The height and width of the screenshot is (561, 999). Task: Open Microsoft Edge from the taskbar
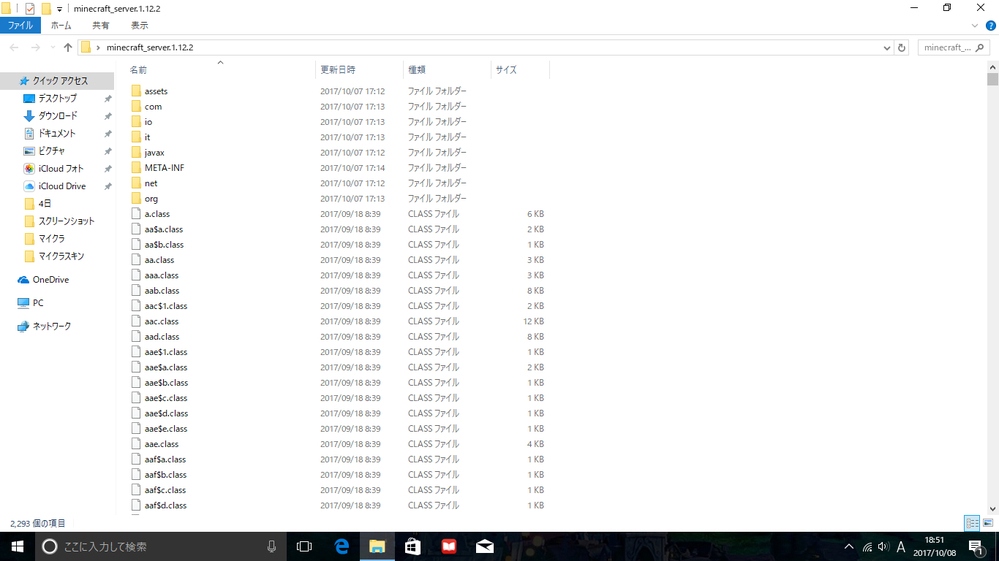[x=342, y=547]
